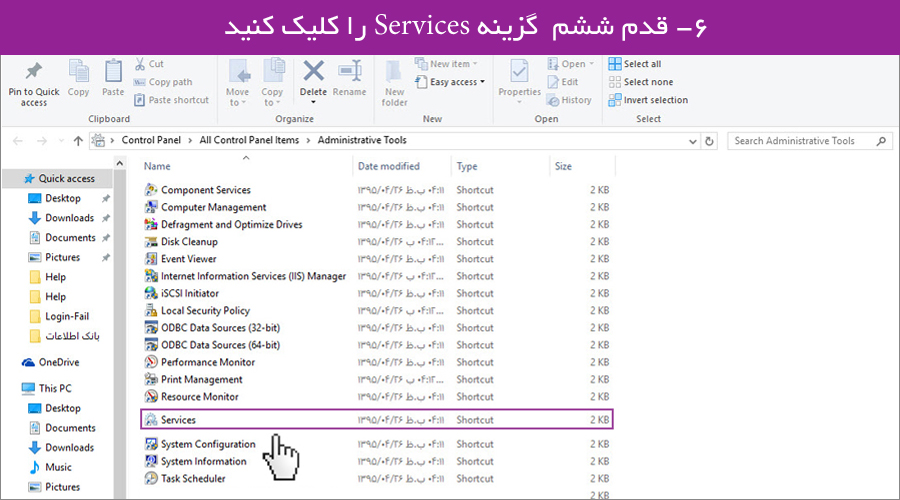Click the Paste ribbon icon

(113, 72)
